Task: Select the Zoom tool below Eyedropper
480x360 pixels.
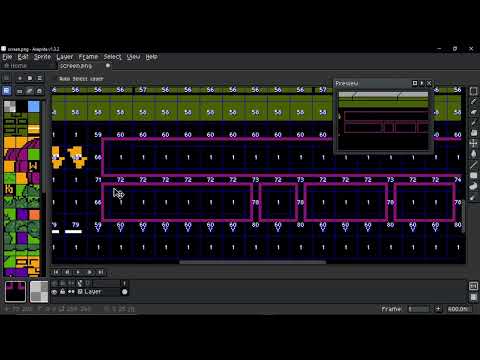Action: pos(473,133)
